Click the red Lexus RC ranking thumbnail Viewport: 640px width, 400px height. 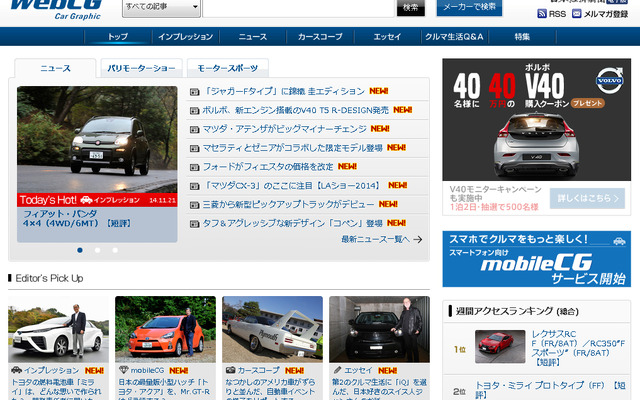[500, 347]
